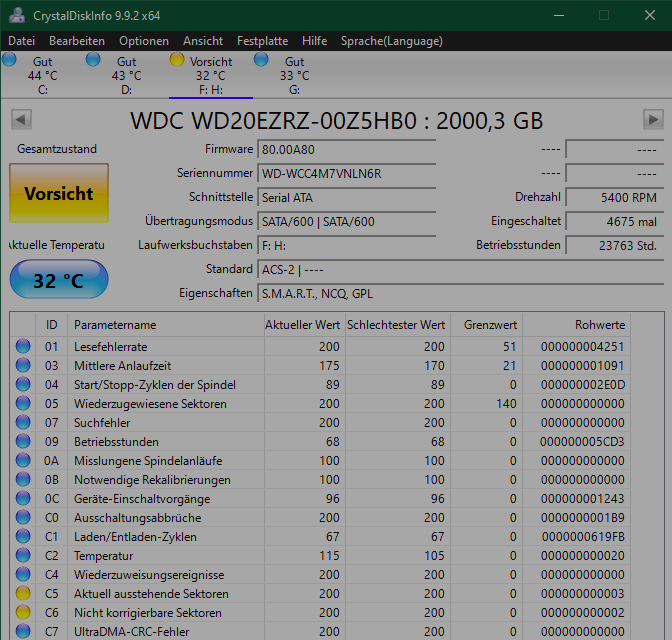Click the Drehzahl value 5400 RPM
This screenshot has width=672, height=640.
click(615, 198)
